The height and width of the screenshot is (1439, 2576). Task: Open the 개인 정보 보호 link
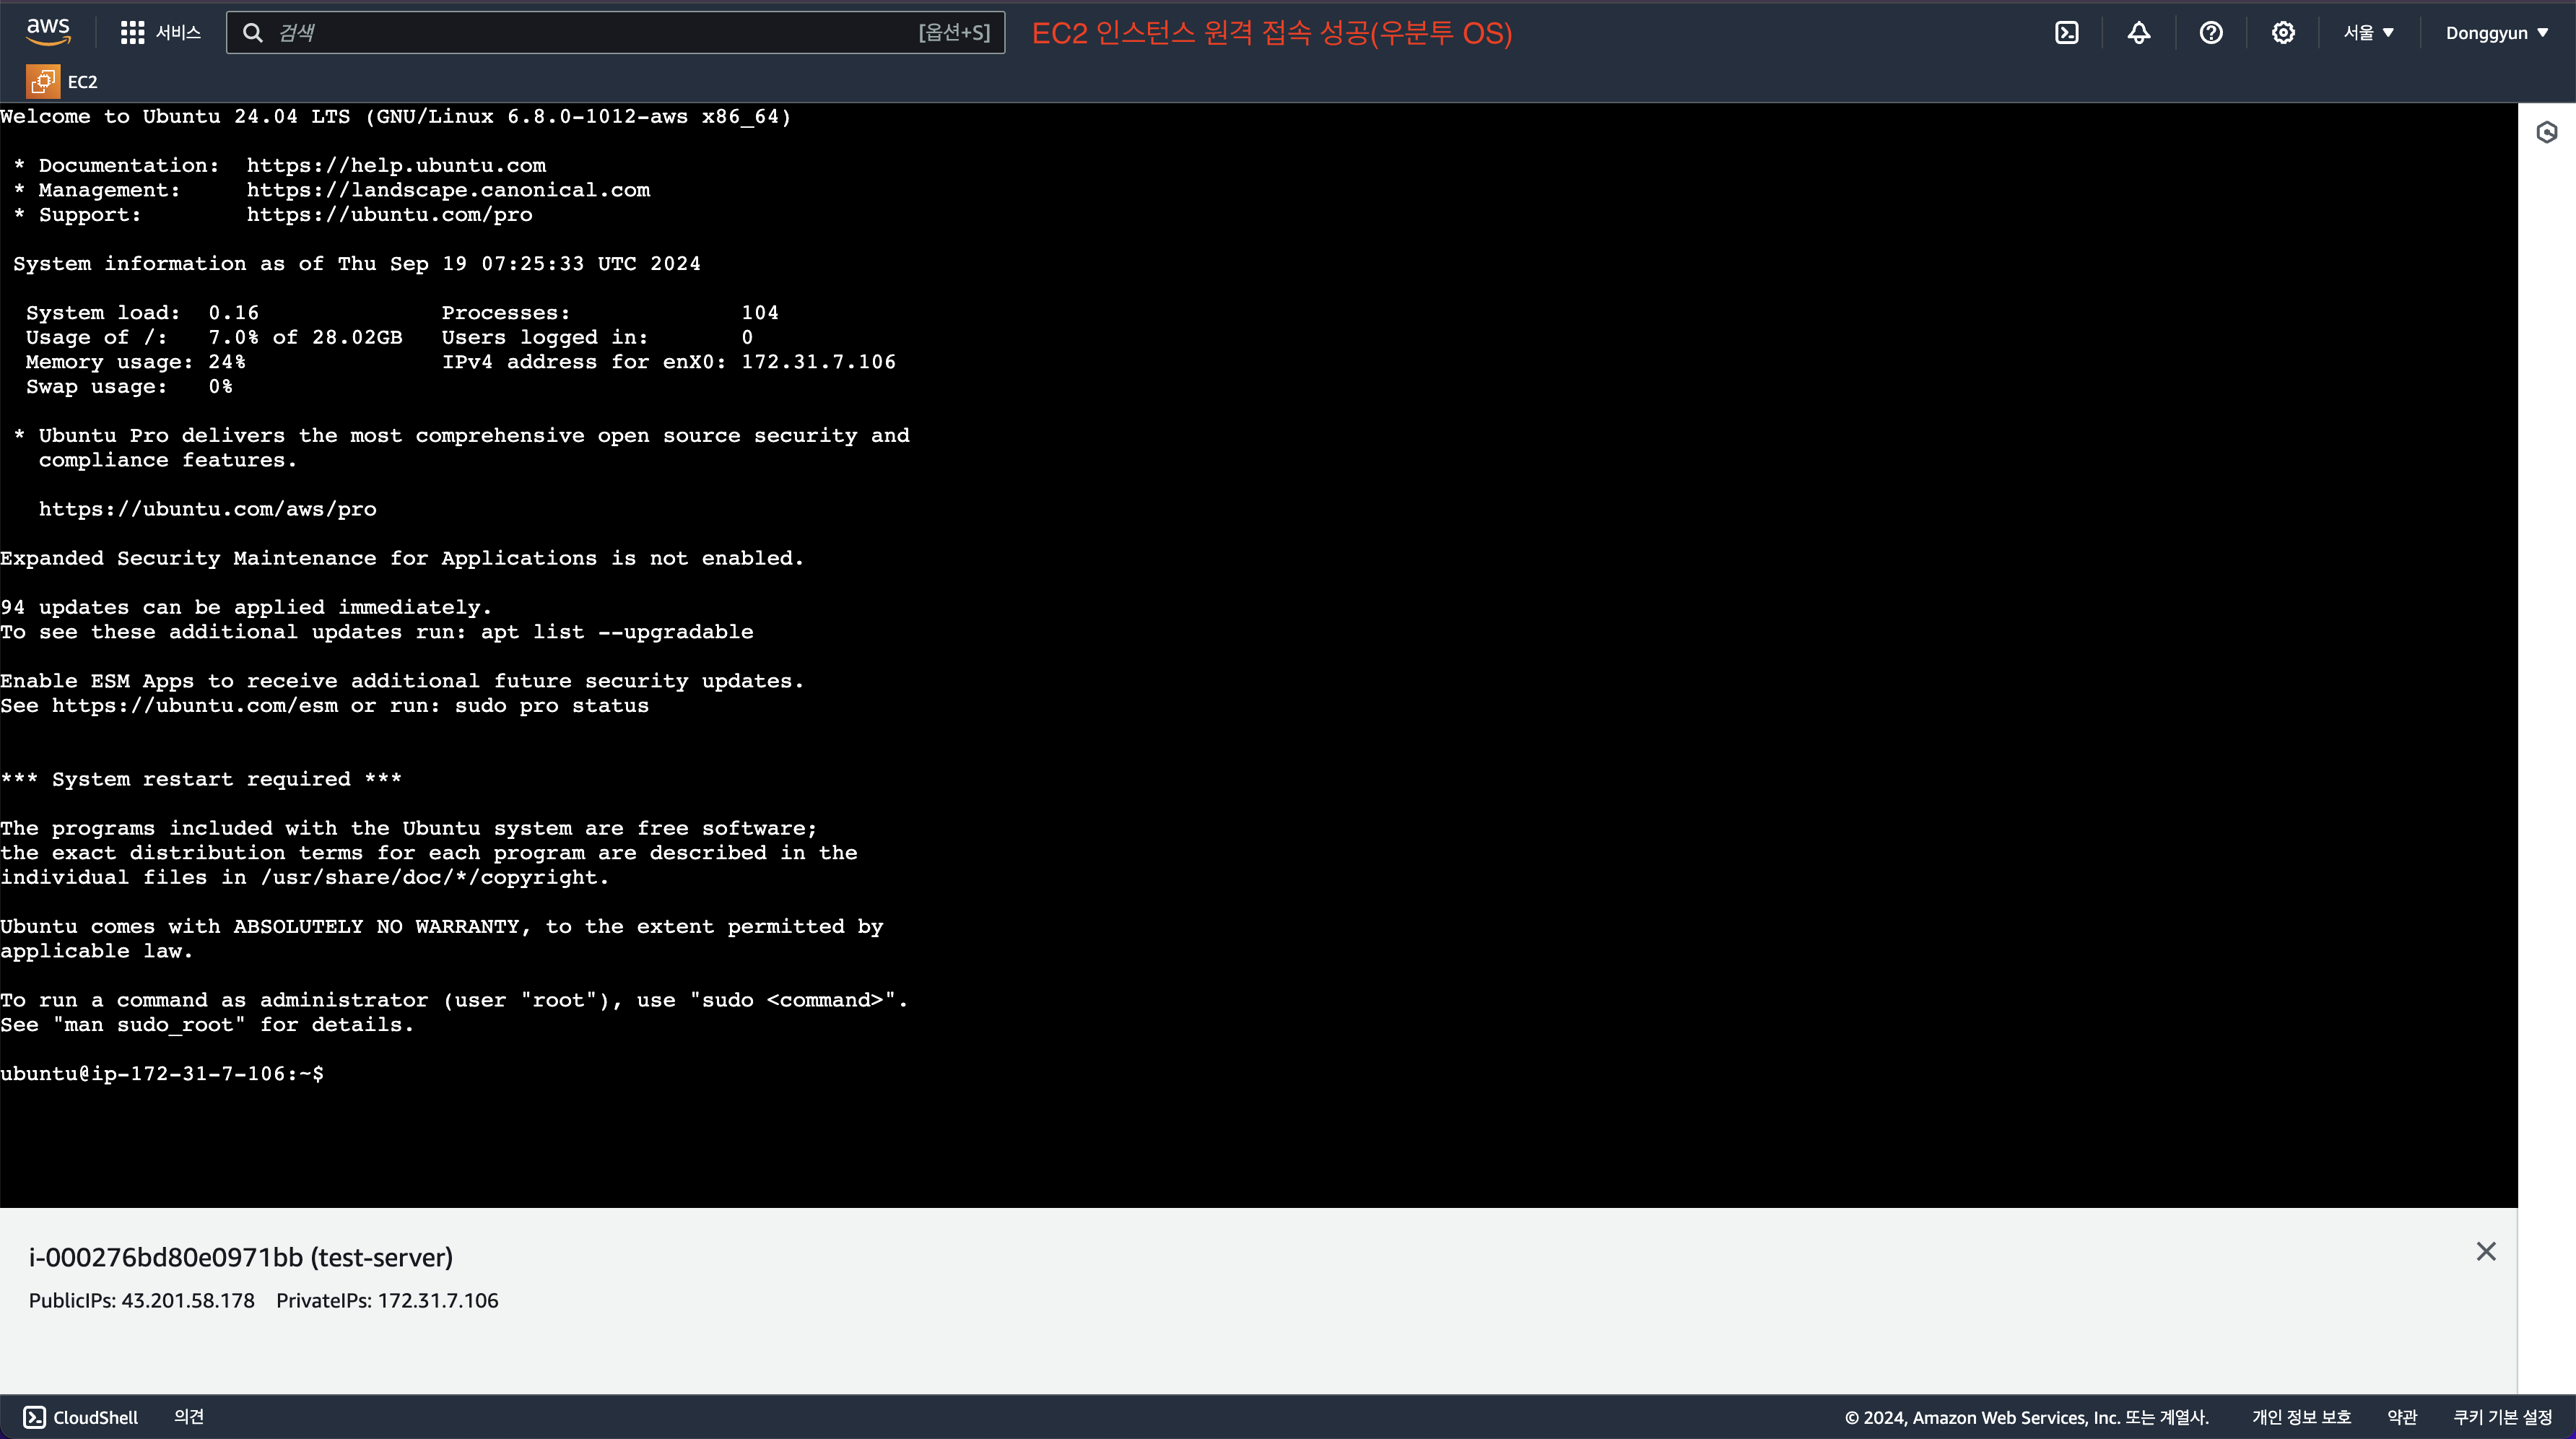2300,1417
